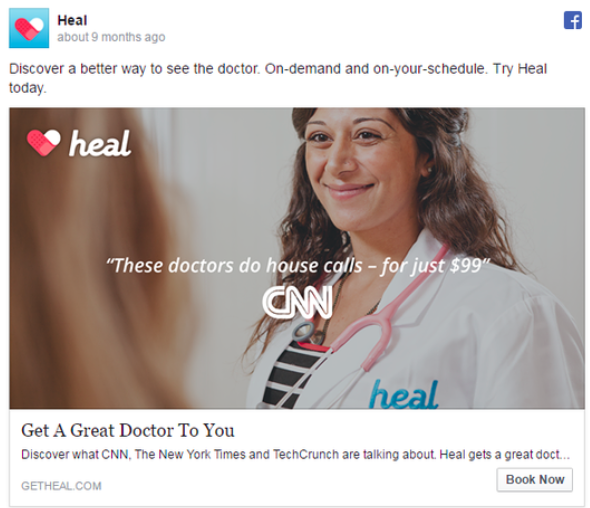This screenshot has height=508, width=590.
Task: Click the white 'heal' wordmark in image
Action: coord(100,143)
